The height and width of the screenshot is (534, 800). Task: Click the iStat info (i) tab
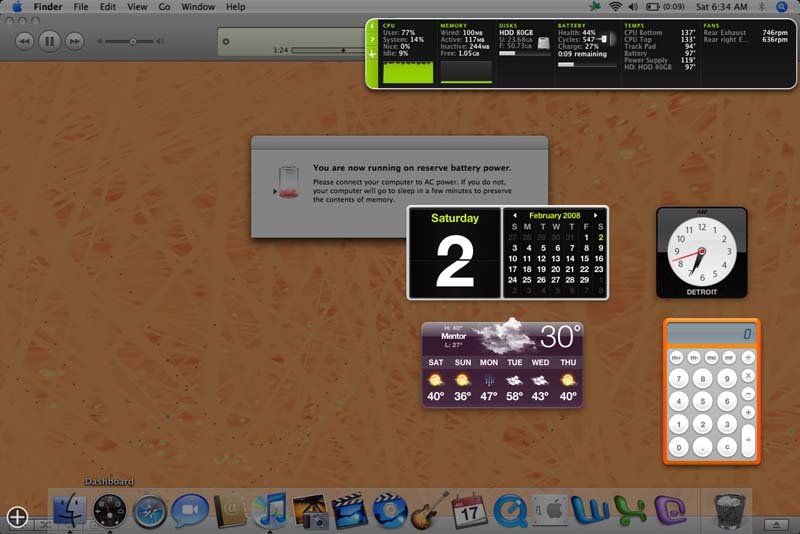pos(372,26)
